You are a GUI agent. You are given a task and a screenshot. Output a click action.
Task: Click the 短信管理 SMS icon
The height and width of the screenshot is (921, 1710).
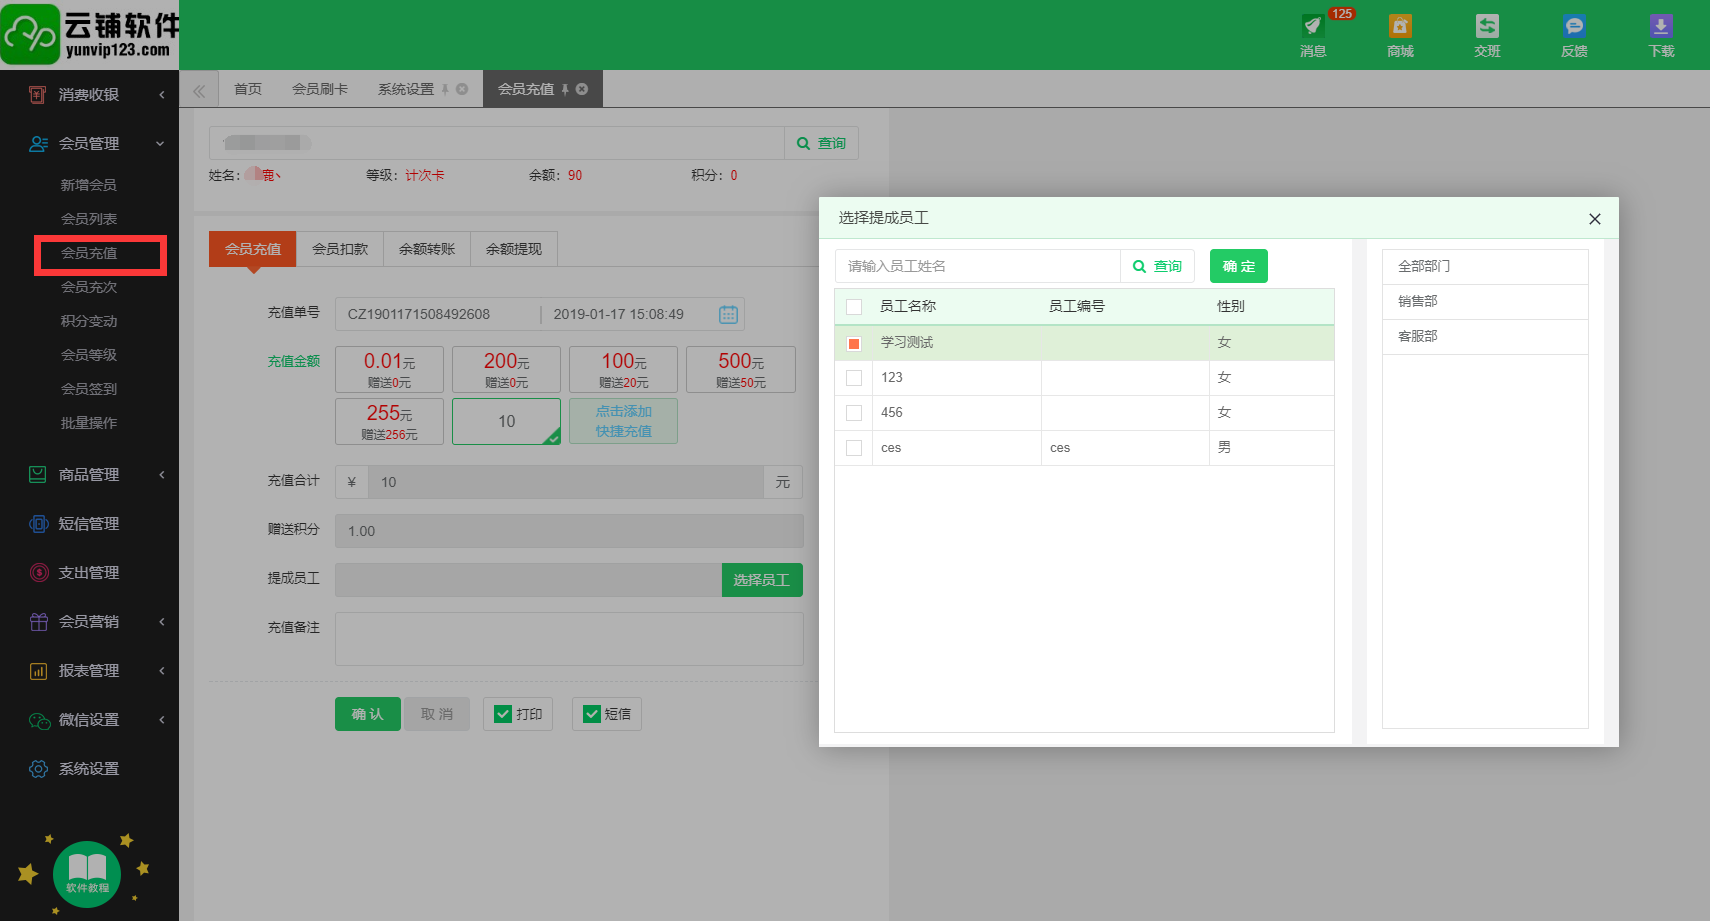38,524
